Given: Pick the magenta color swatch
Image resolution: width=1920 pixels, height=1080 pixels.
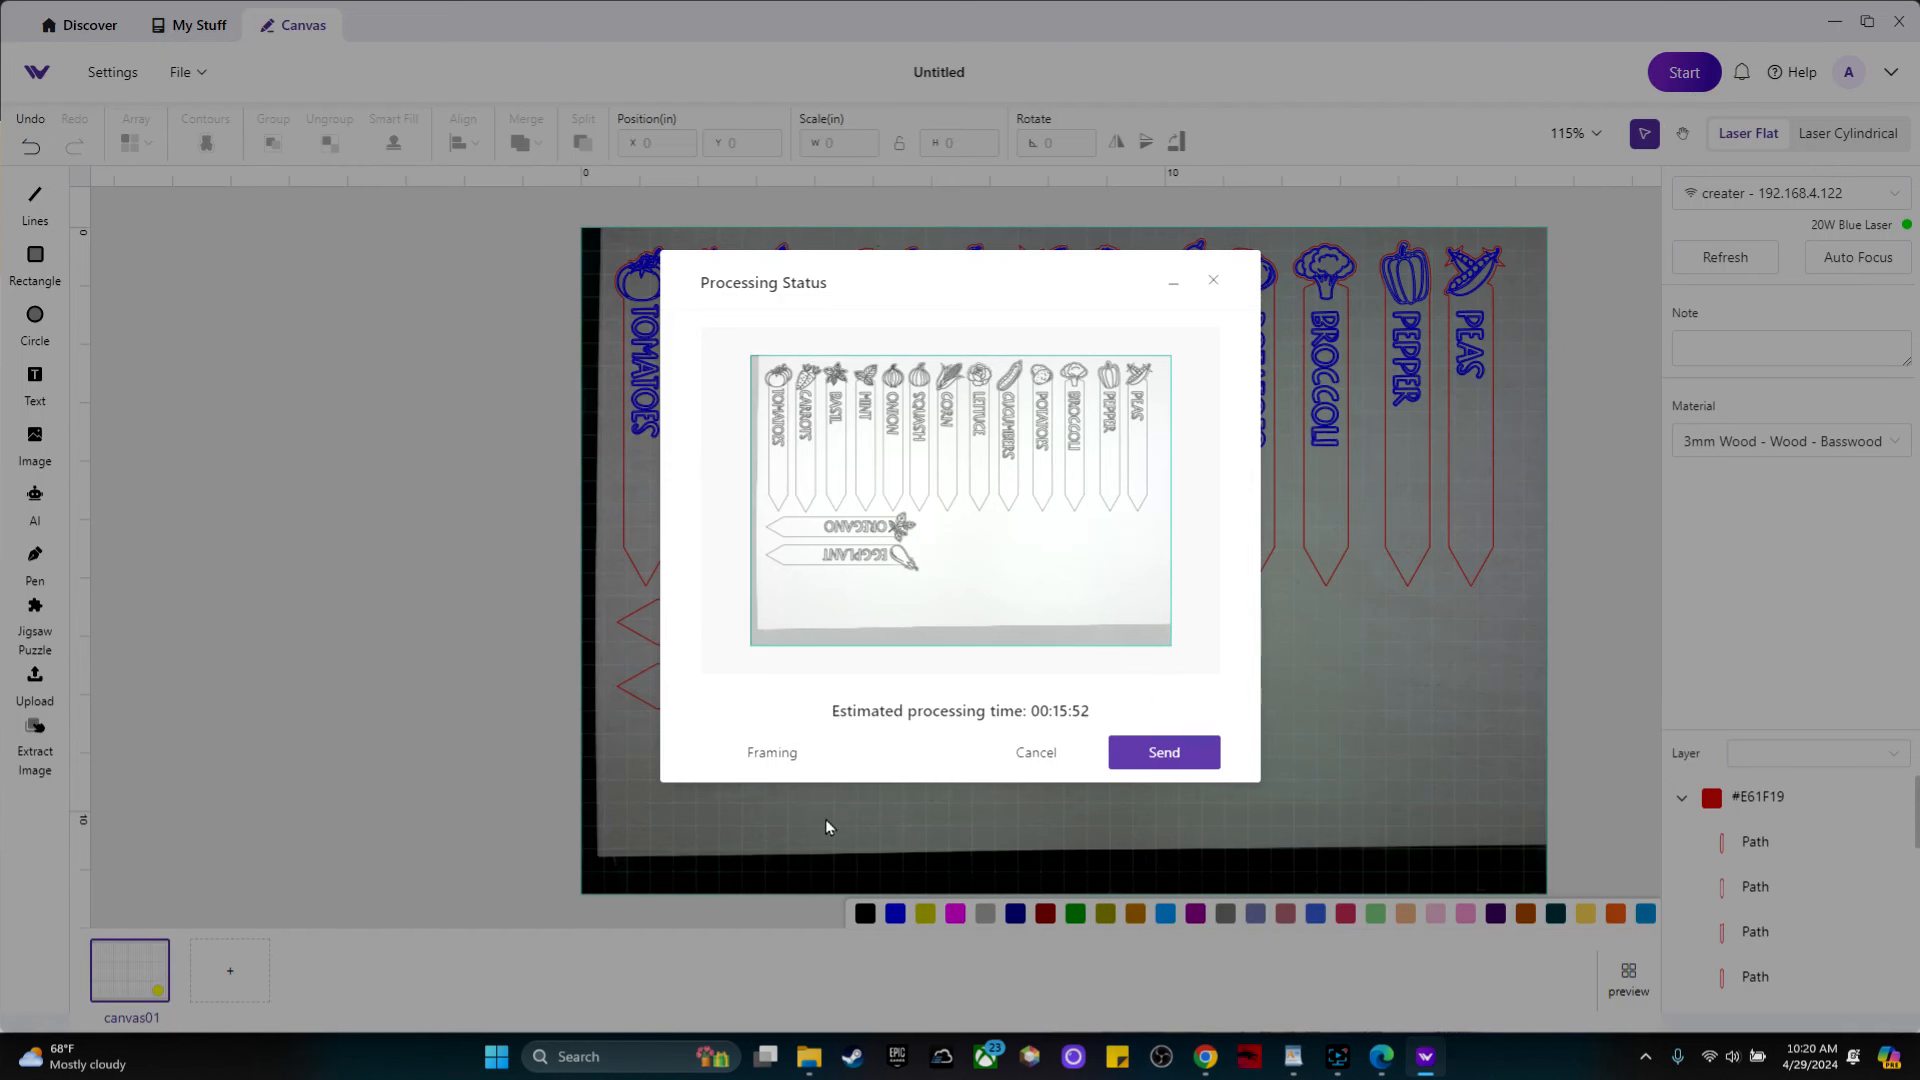Looking at the screenshot, I should tap(955, 914).
